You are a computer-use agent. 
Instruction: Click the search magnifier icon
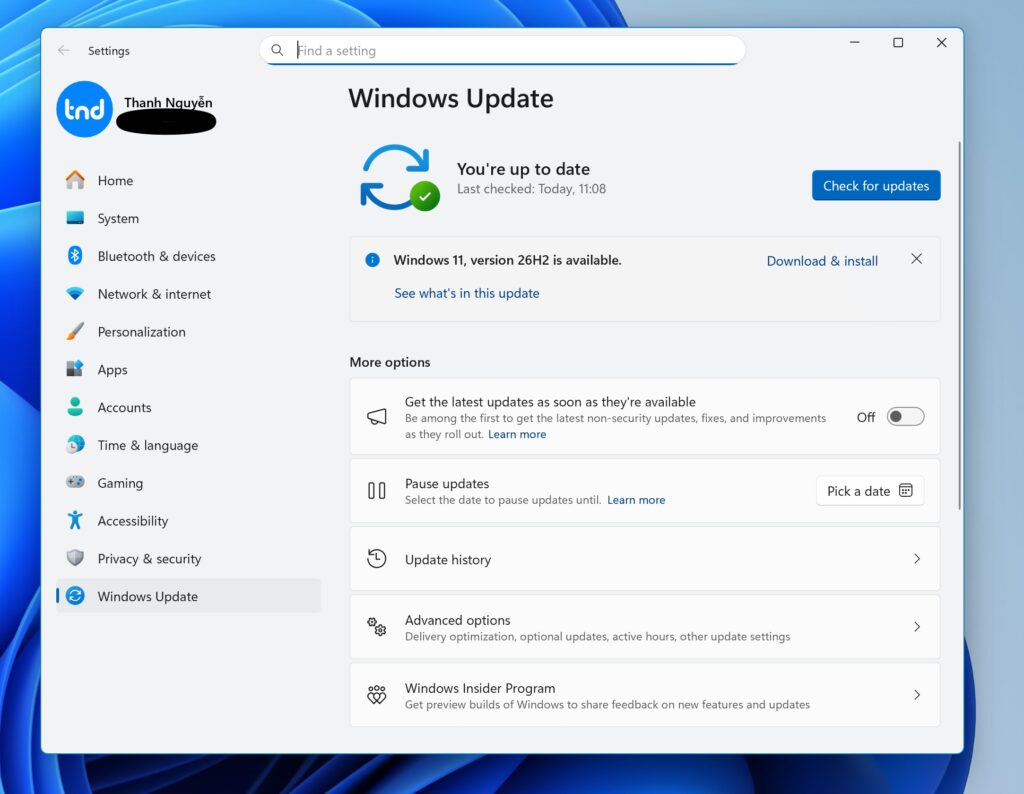tap(277, 50)
